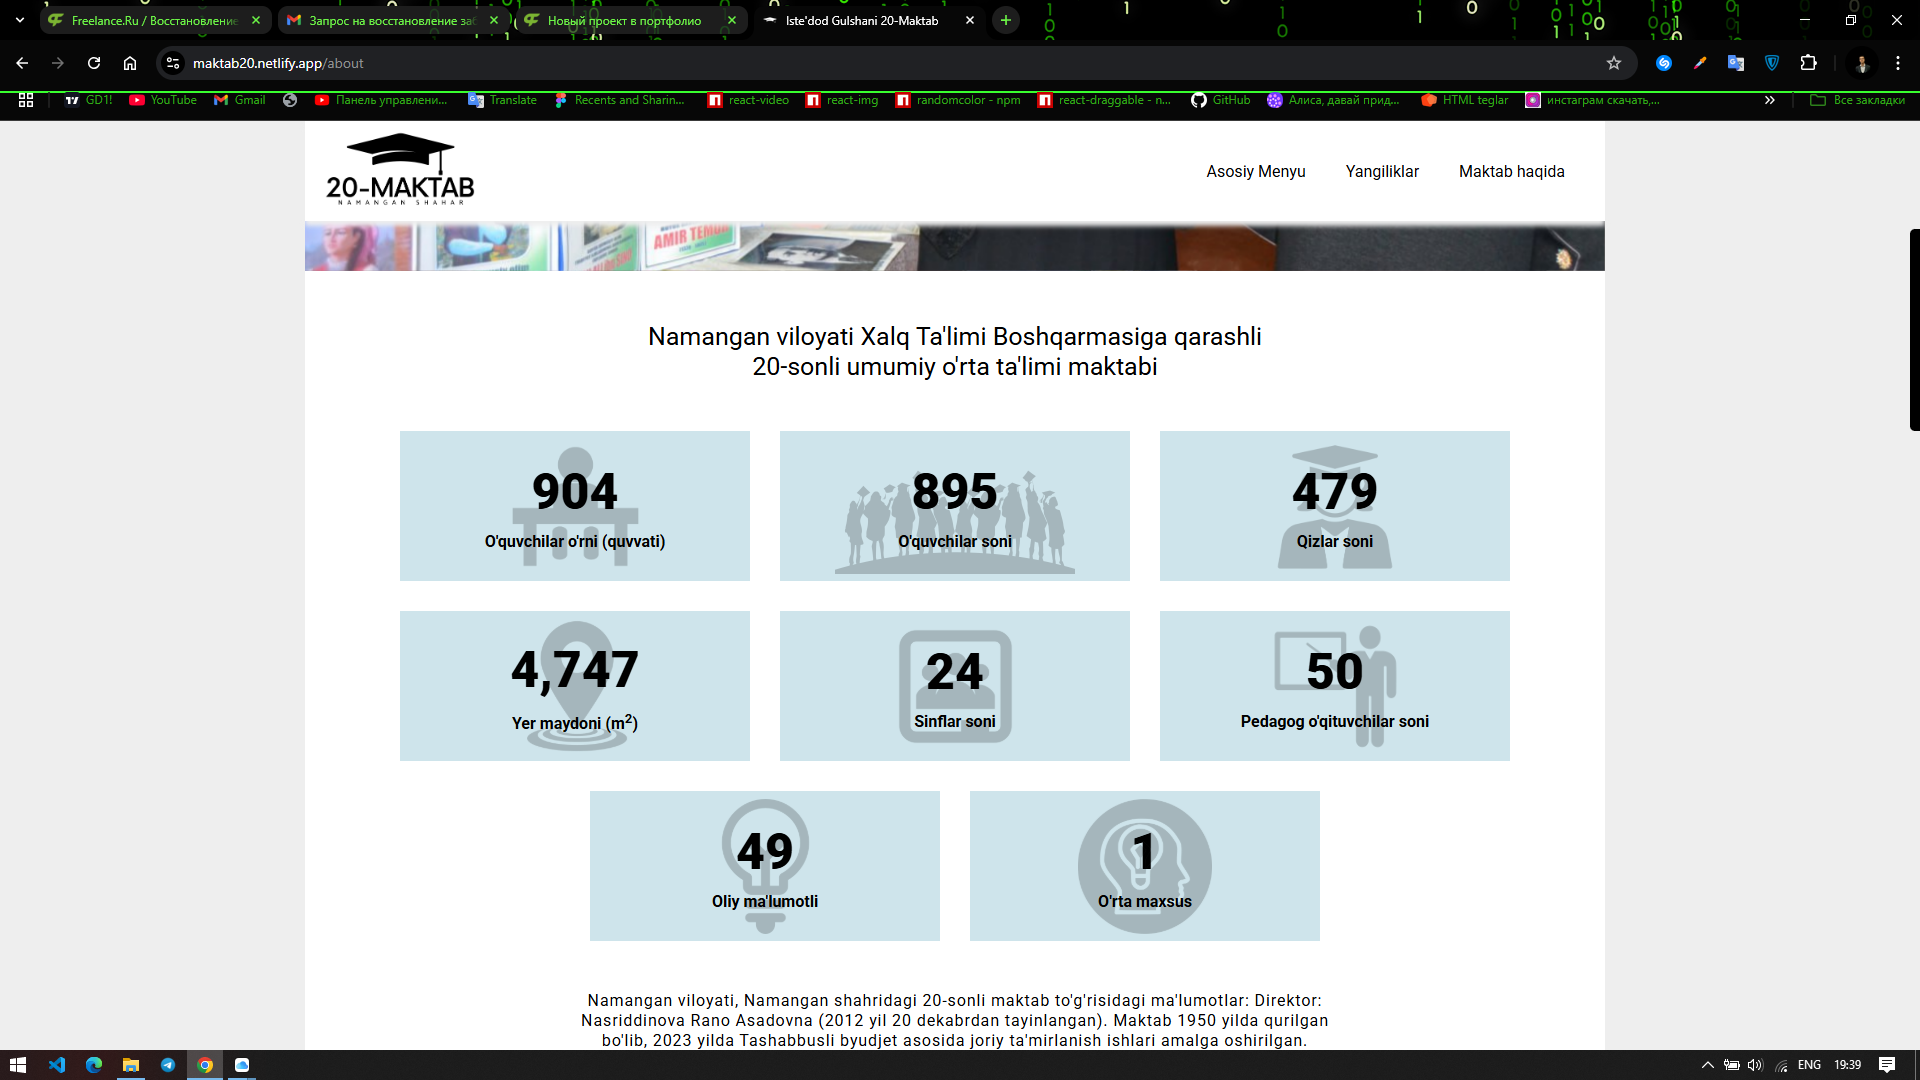Close the Freelance.Ru tab
Viewport: 1920px width, 1080px height.
pyautogui.click(x=256, y=20)
